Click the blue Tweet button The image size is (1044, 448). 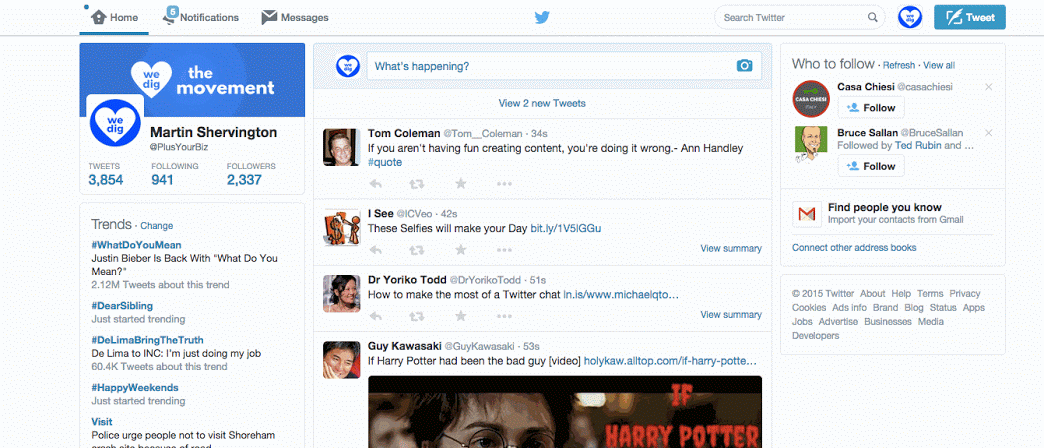(969, 17)
